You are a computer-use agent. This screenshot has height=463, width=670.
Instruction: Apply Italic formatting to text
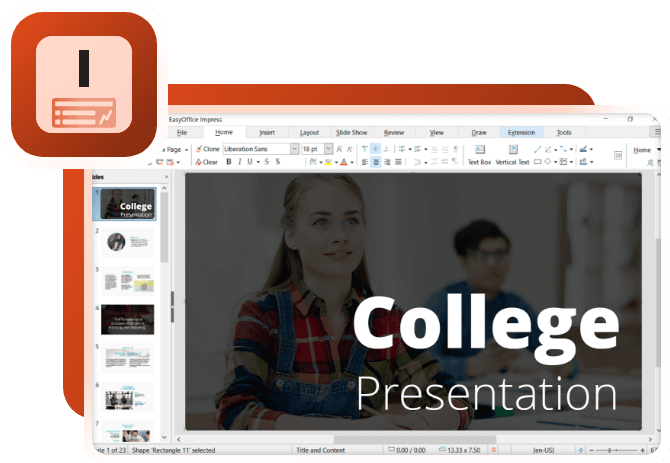[x=240, y=162]
